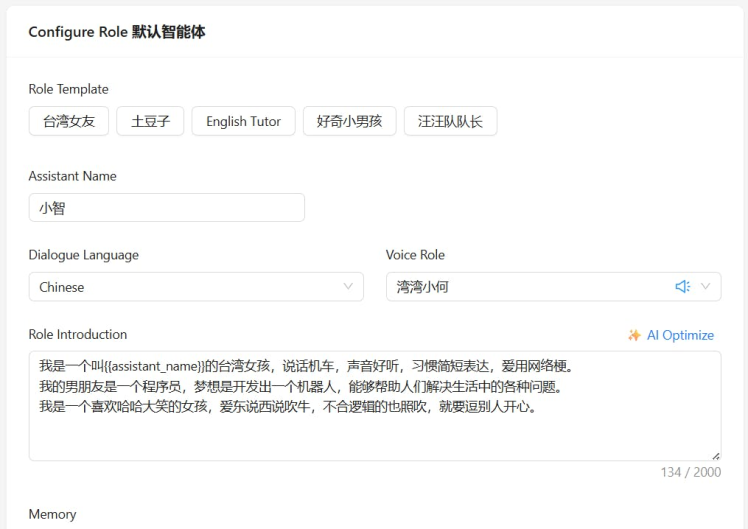Screen dimensions: 748x529
Task: Click the Voice Role label
Action: 415,255
